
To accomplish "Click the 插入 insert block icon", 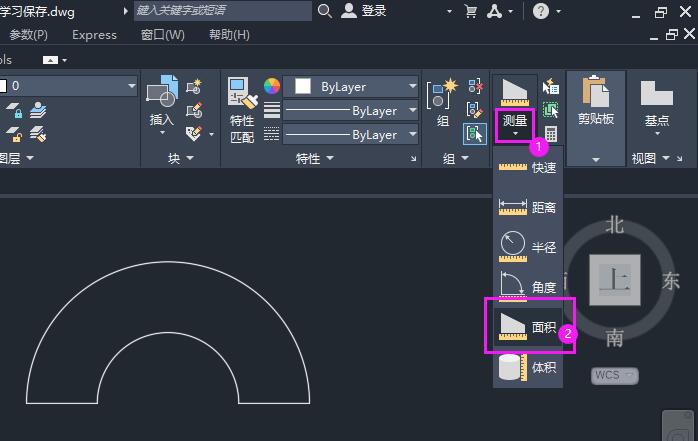I will coord(162,91).
